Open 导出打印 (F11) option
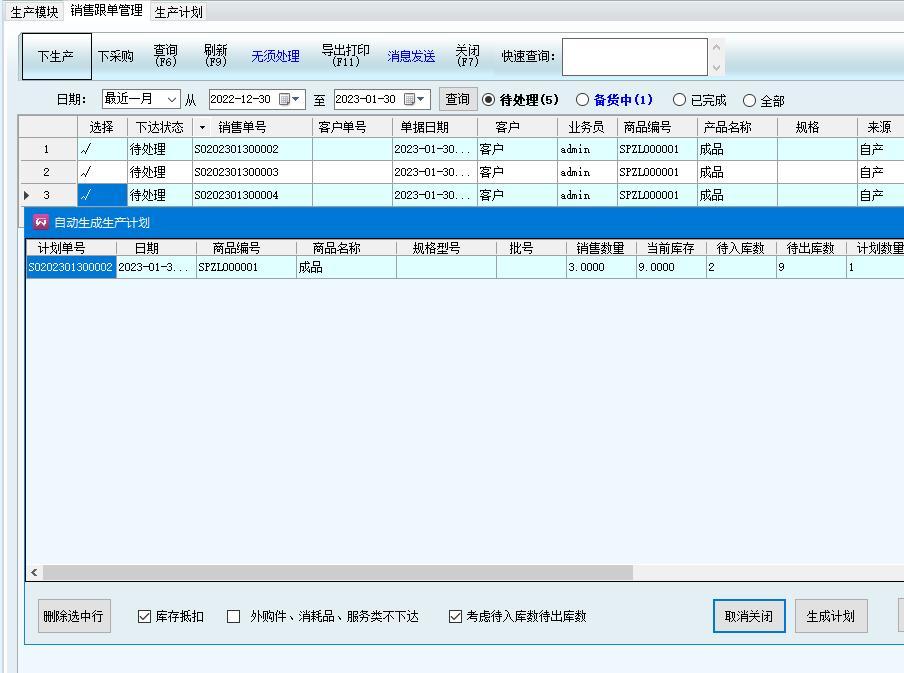The image size is (904, 673). (345, 56)
